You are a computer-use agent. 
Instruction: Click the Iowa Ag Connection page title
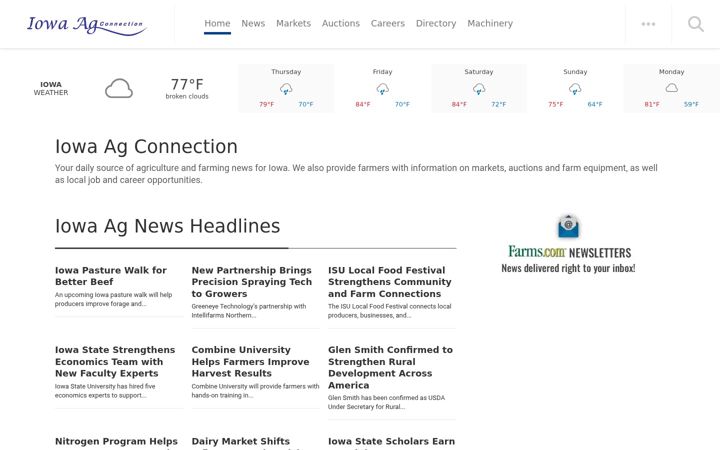[x=146, y=146]
